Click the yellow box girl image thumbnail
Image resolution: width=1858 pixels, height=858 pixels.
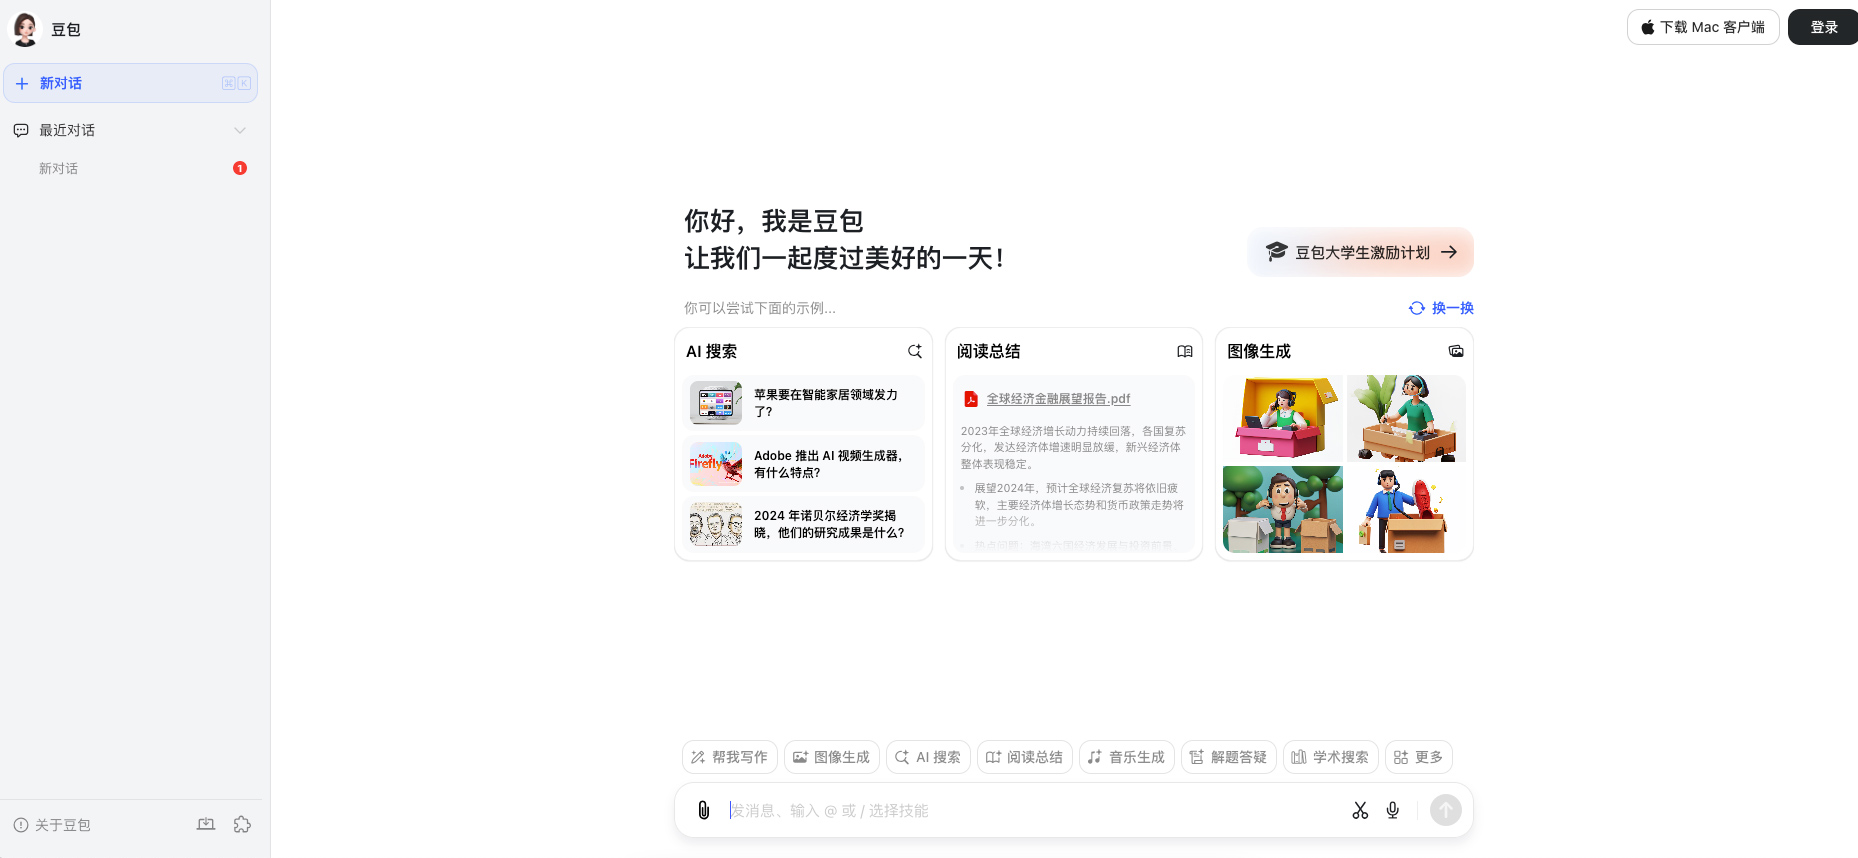1283,418
